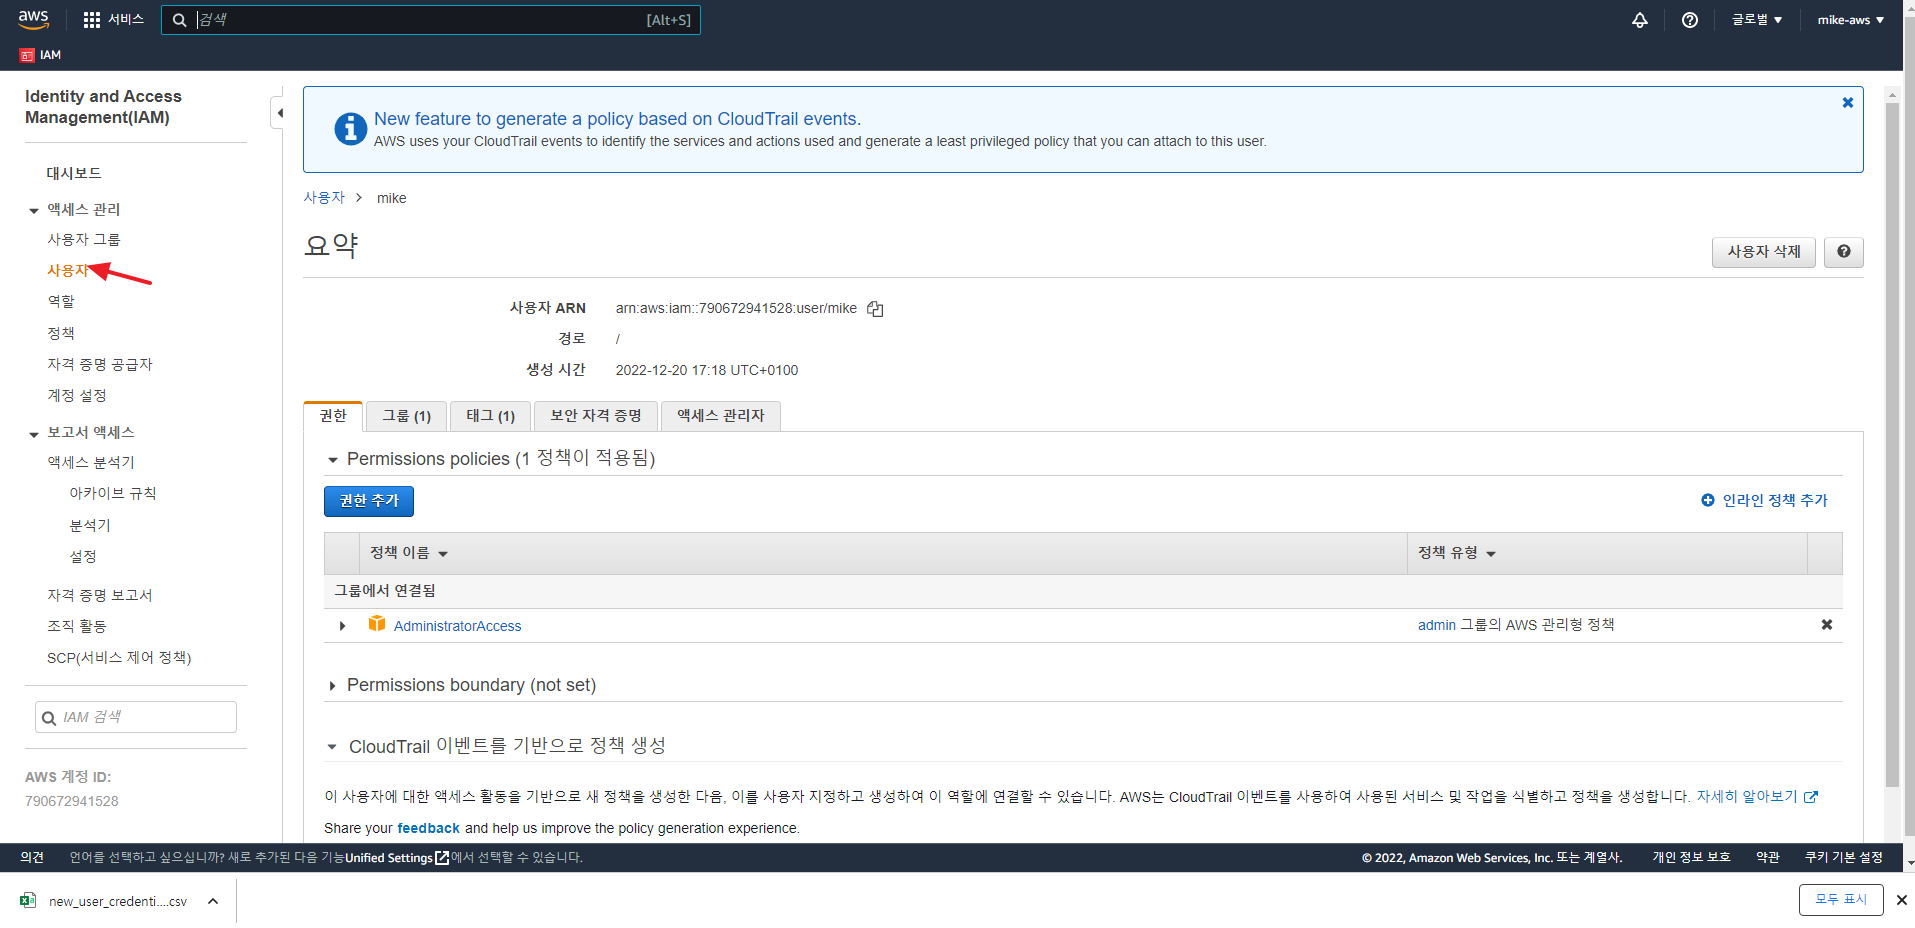Click the Unified Settings external link icon

coord(442,858)
